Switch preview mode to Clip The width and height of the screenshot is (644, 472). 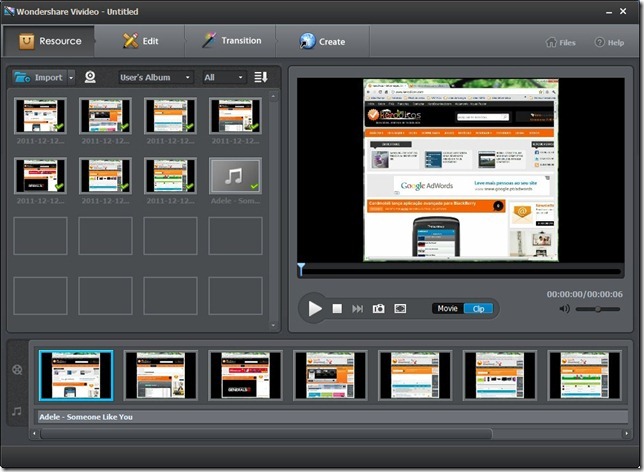(x=478, y=309)
